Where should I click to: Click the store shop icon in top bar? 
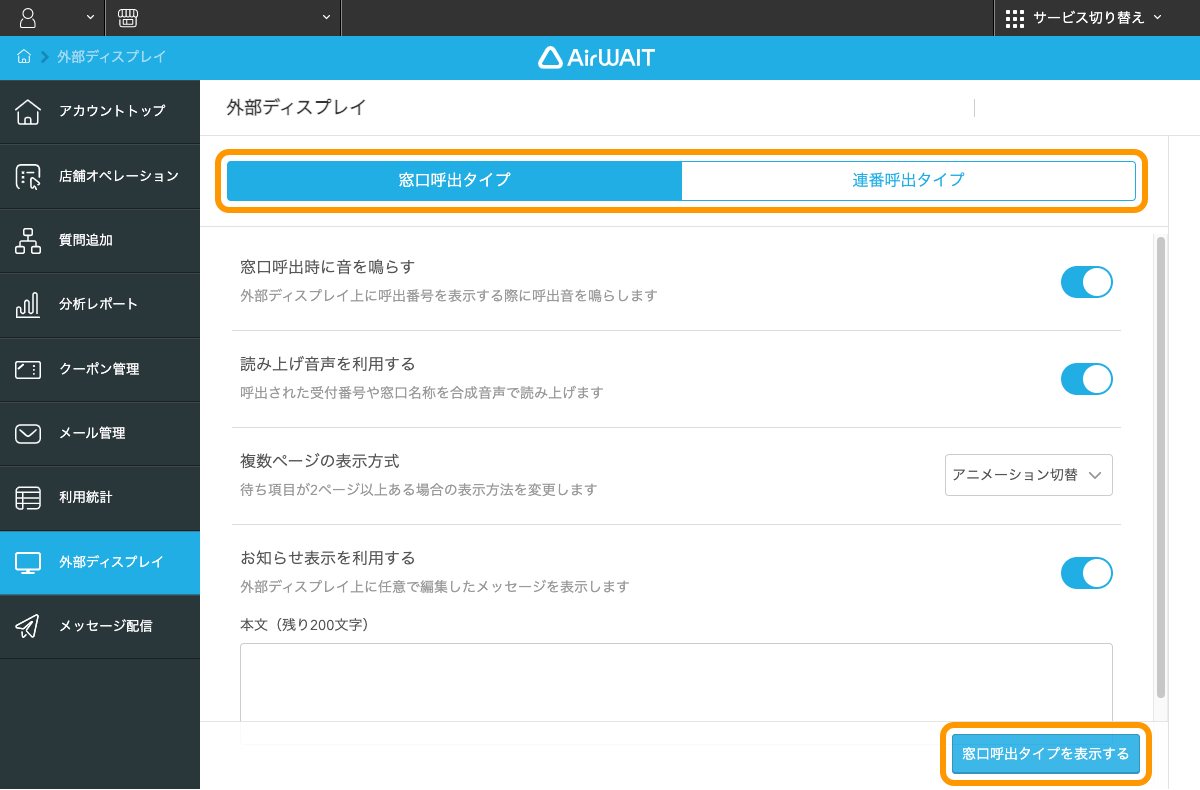127,17
